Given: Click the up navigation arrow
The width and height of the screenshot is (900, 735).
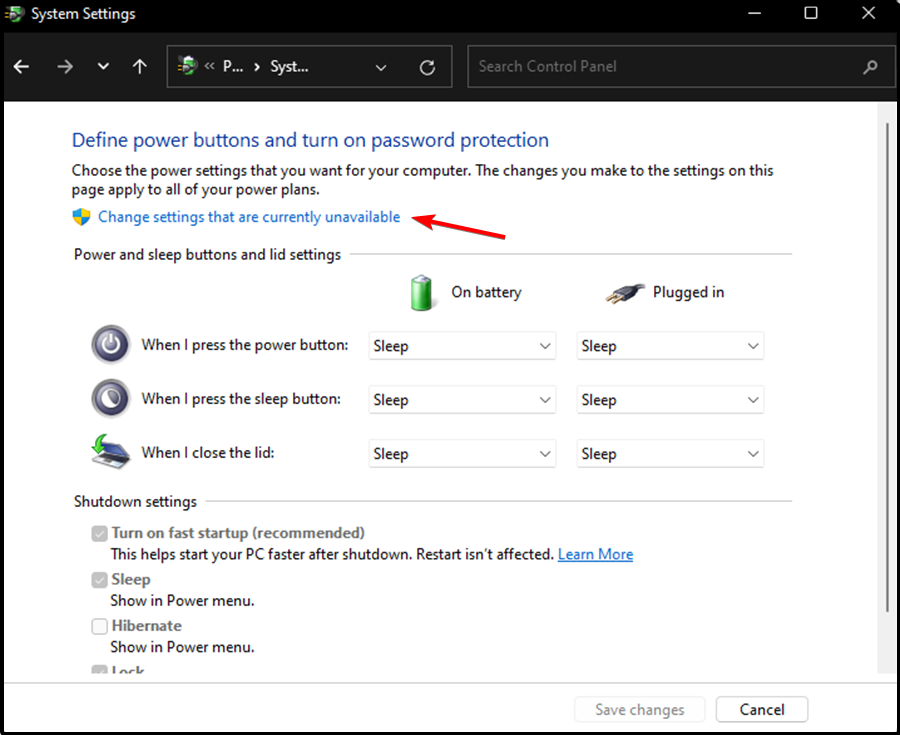Looking at the screenshot, I should click(x=139, y=66).
